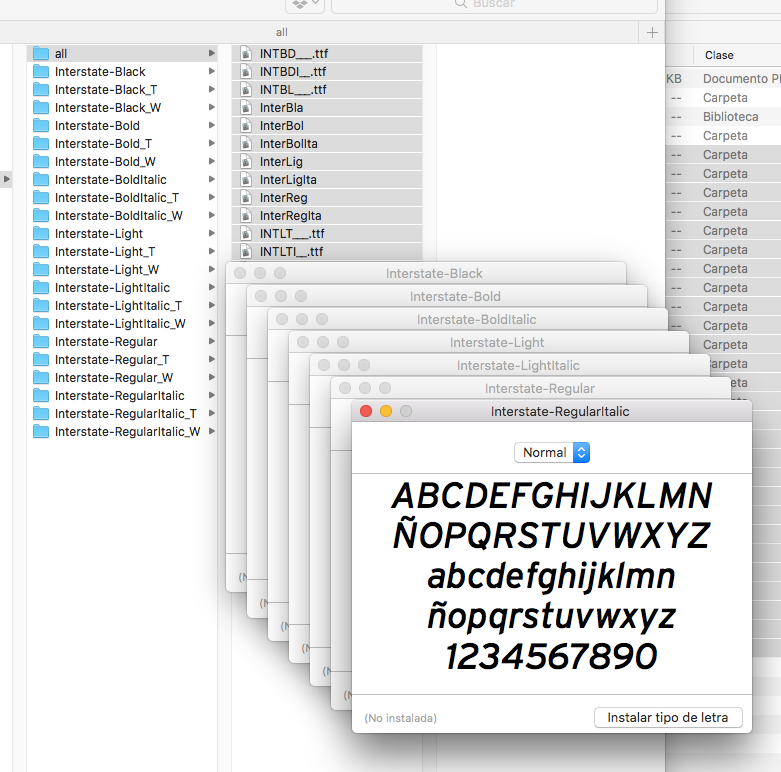The width and height of the screenshot is (781, 772).
Task: Click the InterBolIta file icon
Action: tap(246, 143)
